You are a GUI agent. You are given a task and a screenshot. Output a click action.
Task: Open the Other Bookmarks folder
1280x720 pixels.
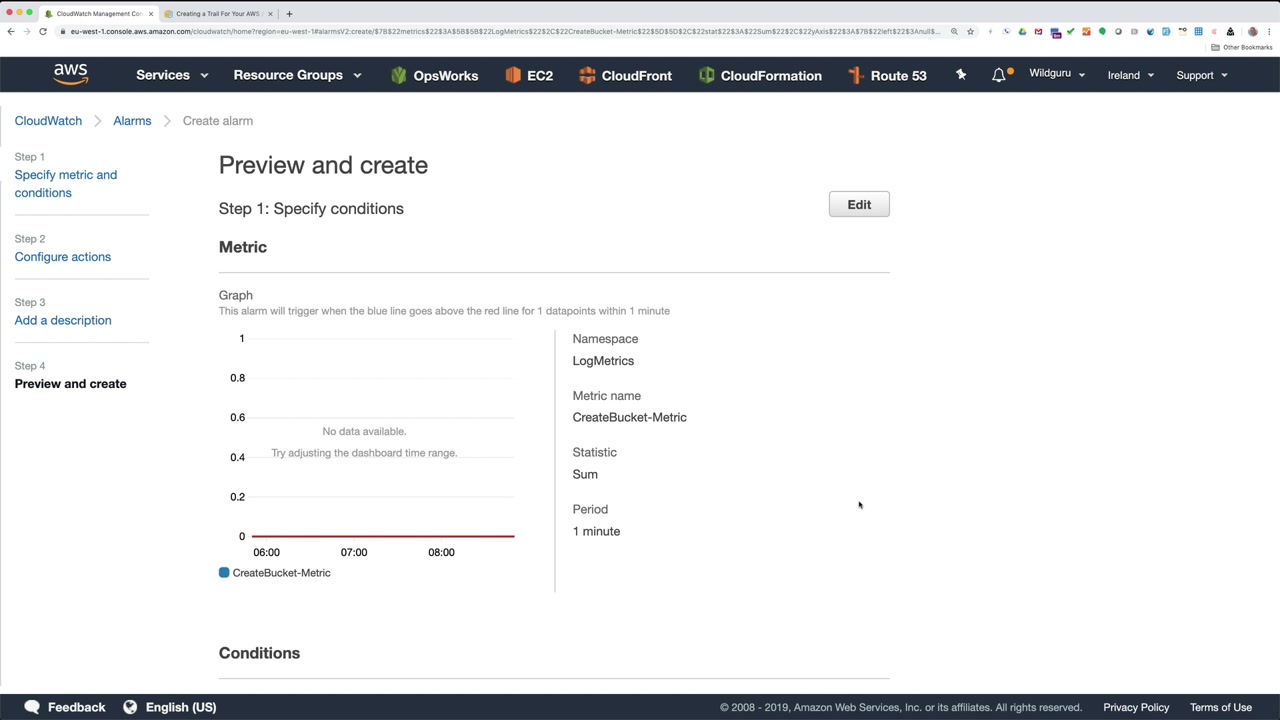[x=1241, y=47]
